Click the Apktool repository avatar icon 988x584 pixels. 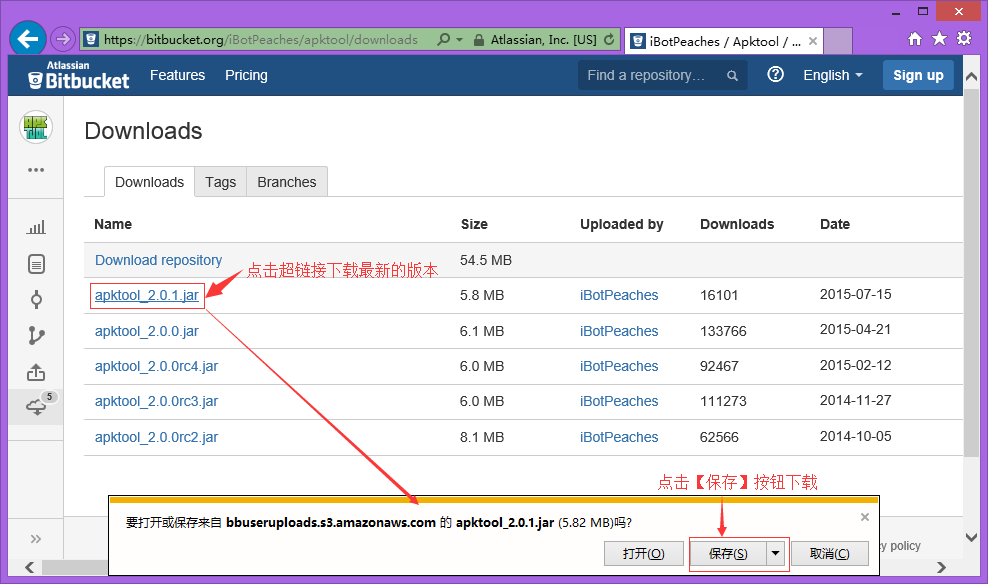click(36, 127)
